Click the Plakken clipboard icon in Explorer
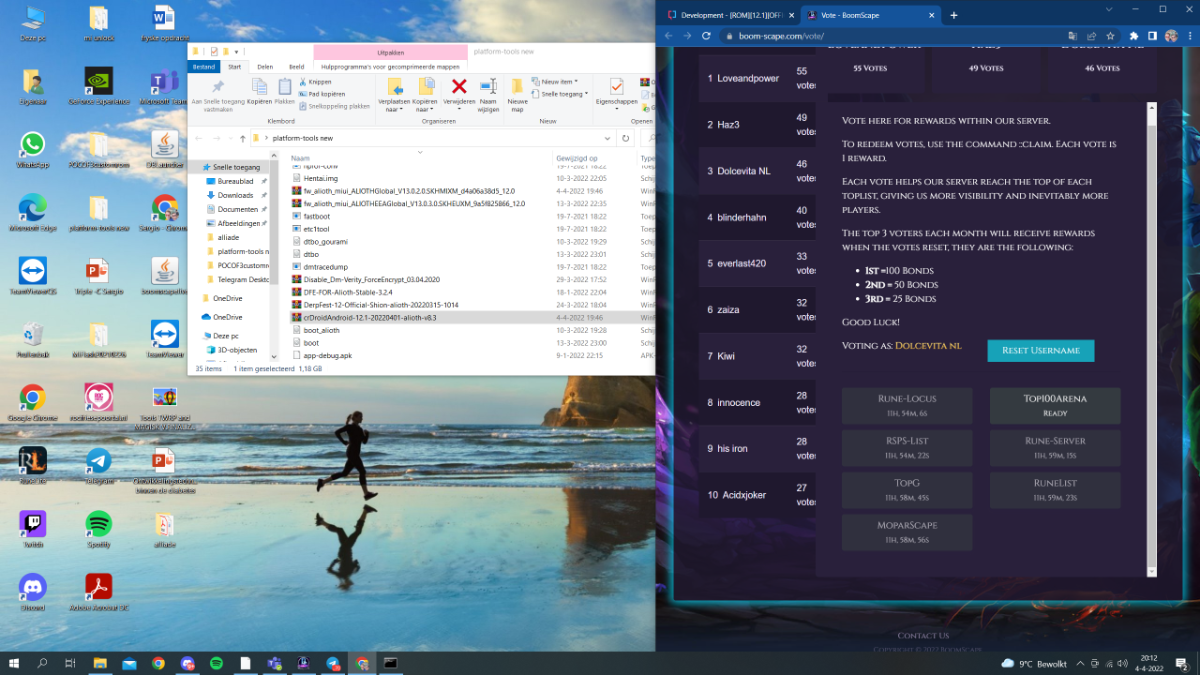1200x675 pixels. pos(285,87)
